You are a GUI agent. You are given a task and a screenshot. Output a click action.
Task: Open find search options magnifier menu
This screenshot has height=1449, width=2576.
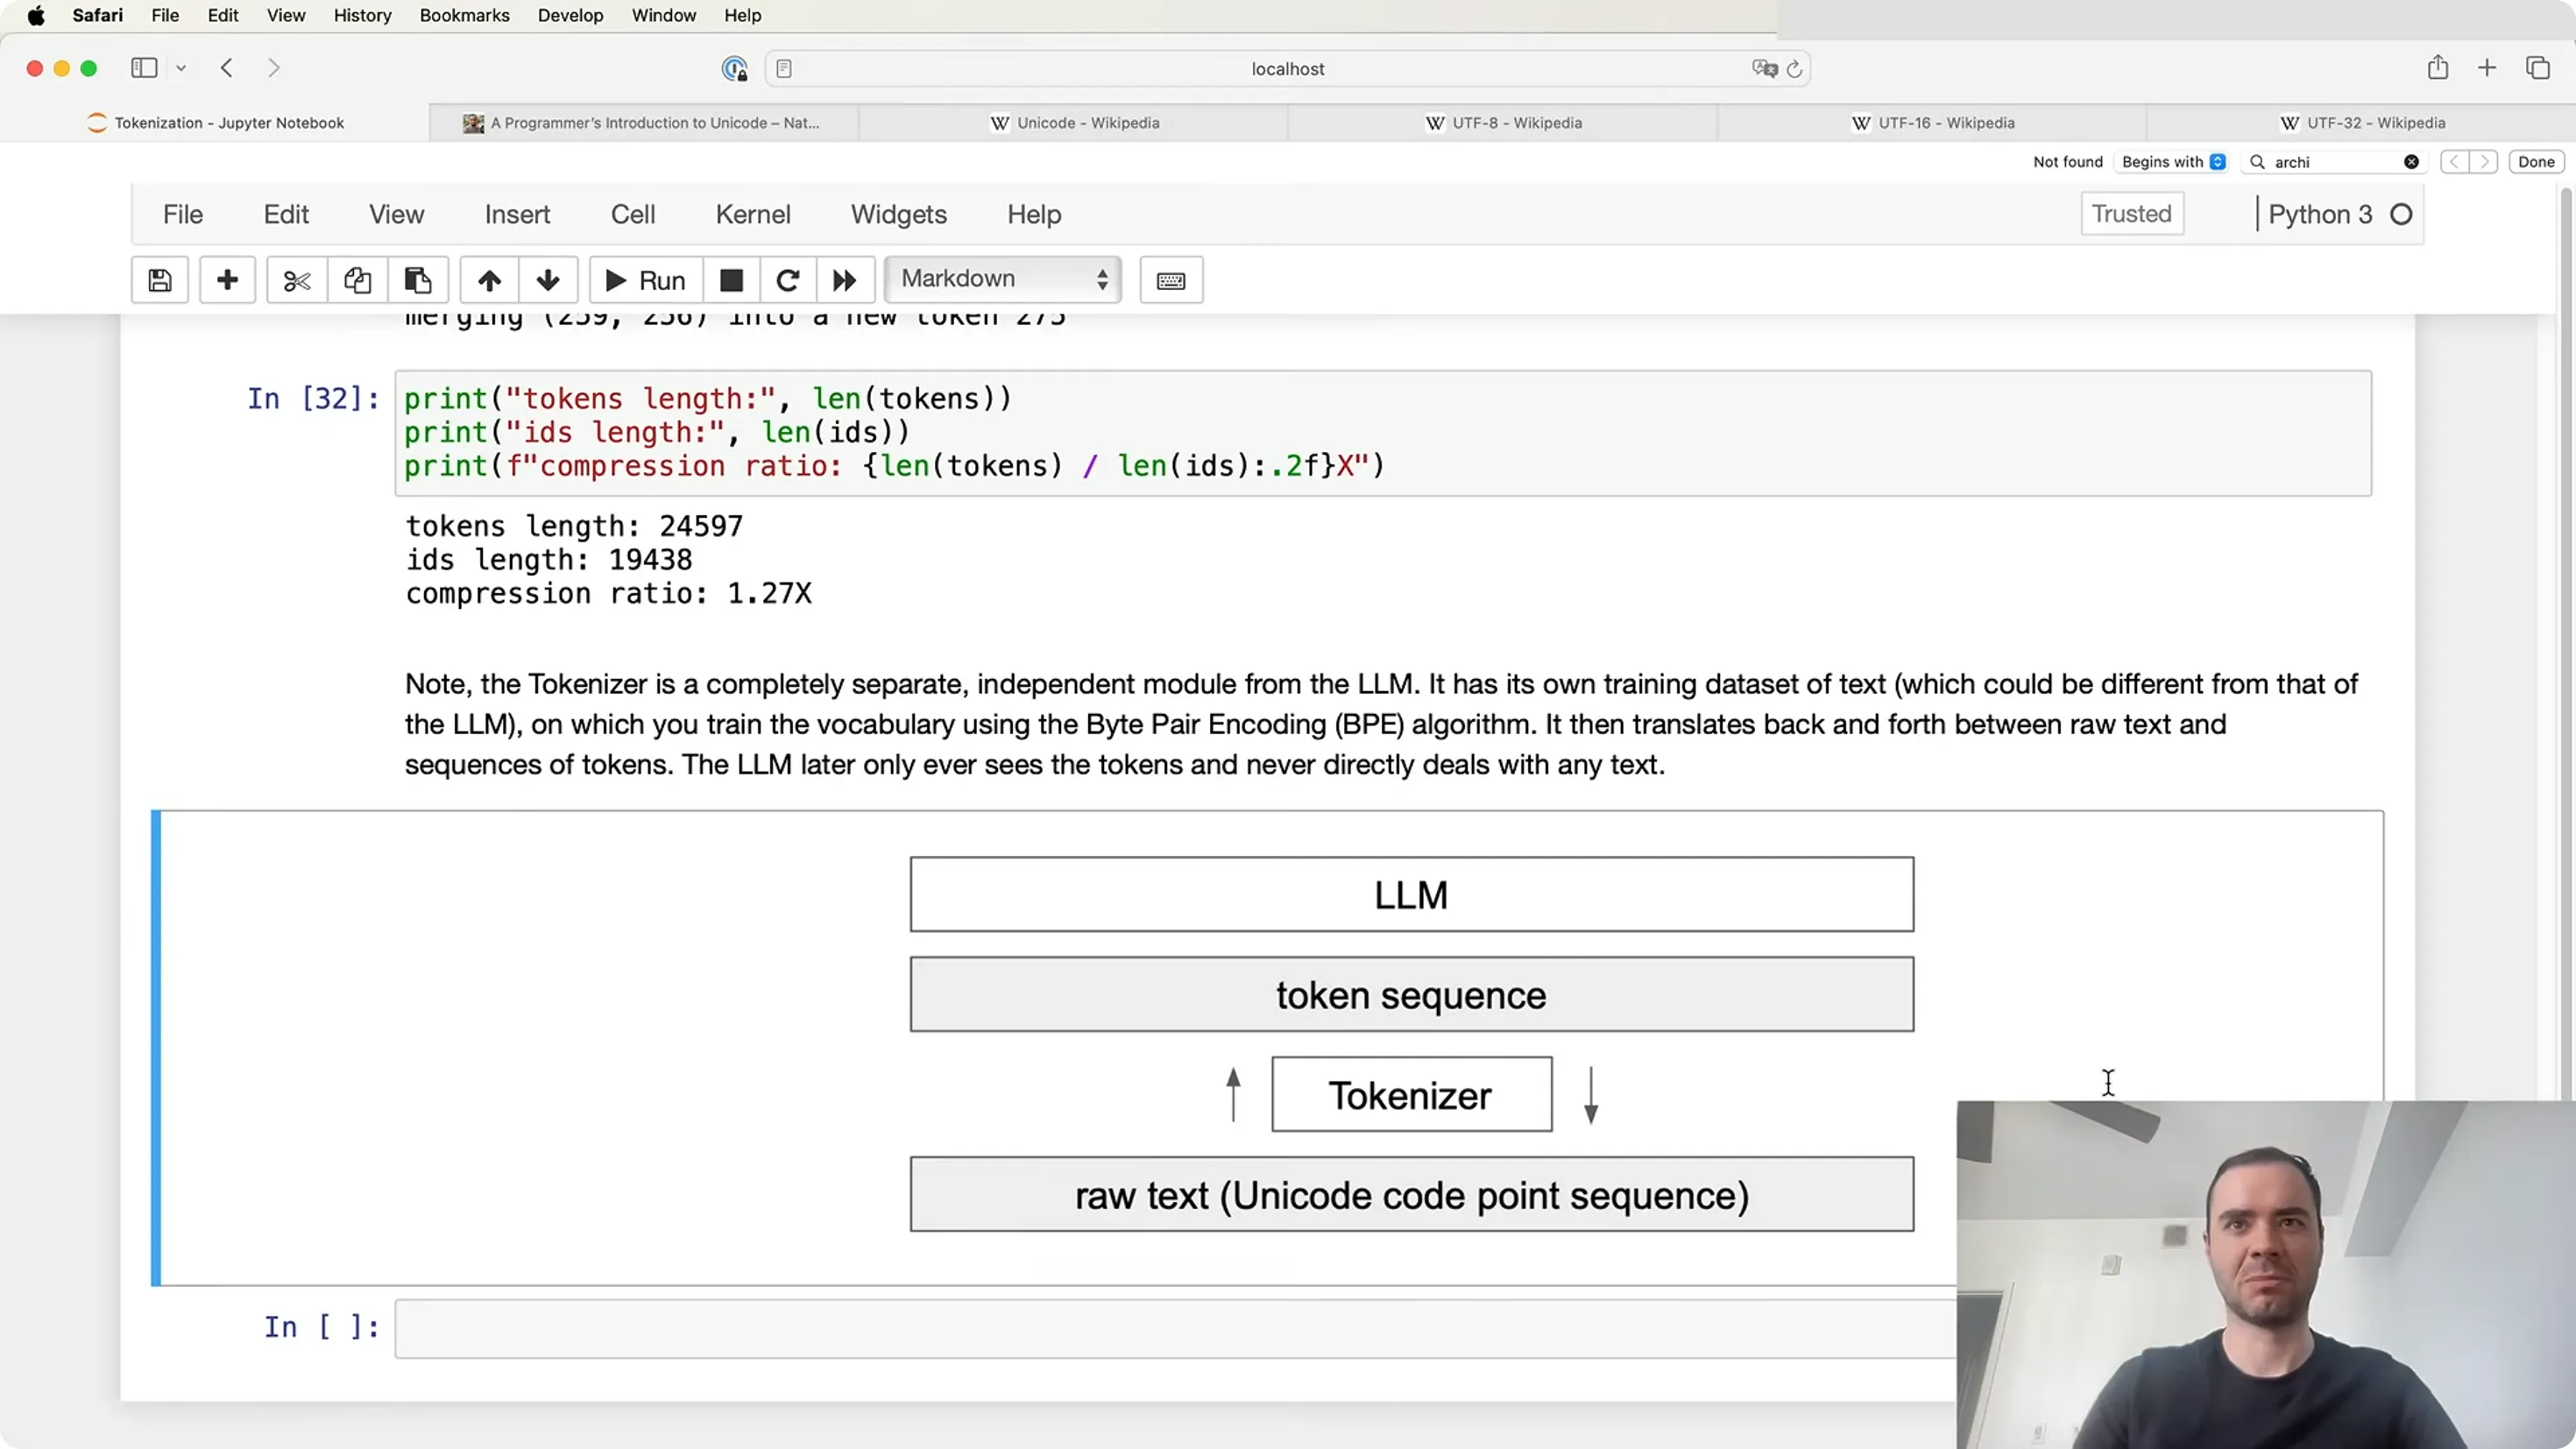(x=2257, y=162)
